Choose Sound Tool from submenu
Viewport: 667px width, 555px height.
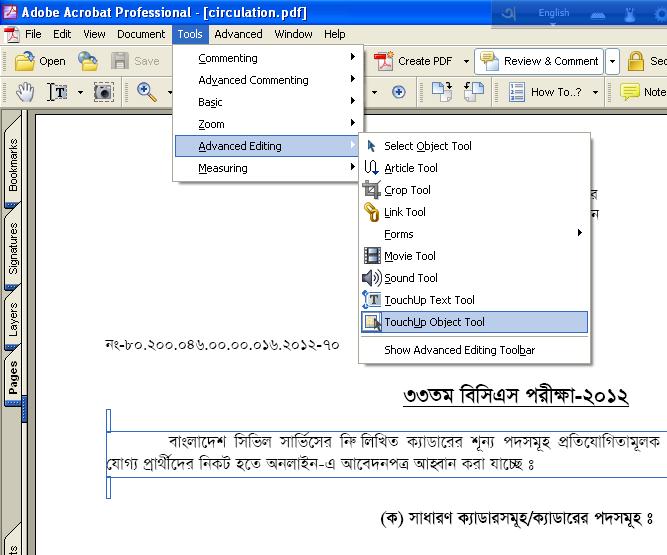coord(474,278)
